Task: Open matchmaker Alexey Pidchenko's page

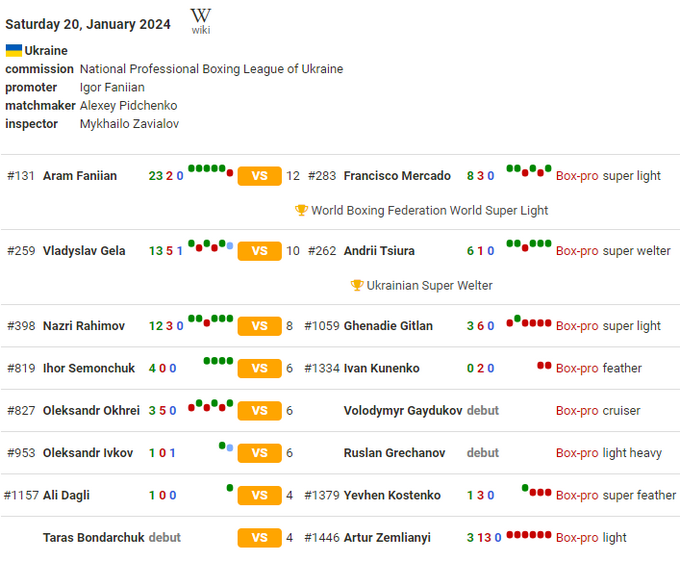Action: pos(128,105)
